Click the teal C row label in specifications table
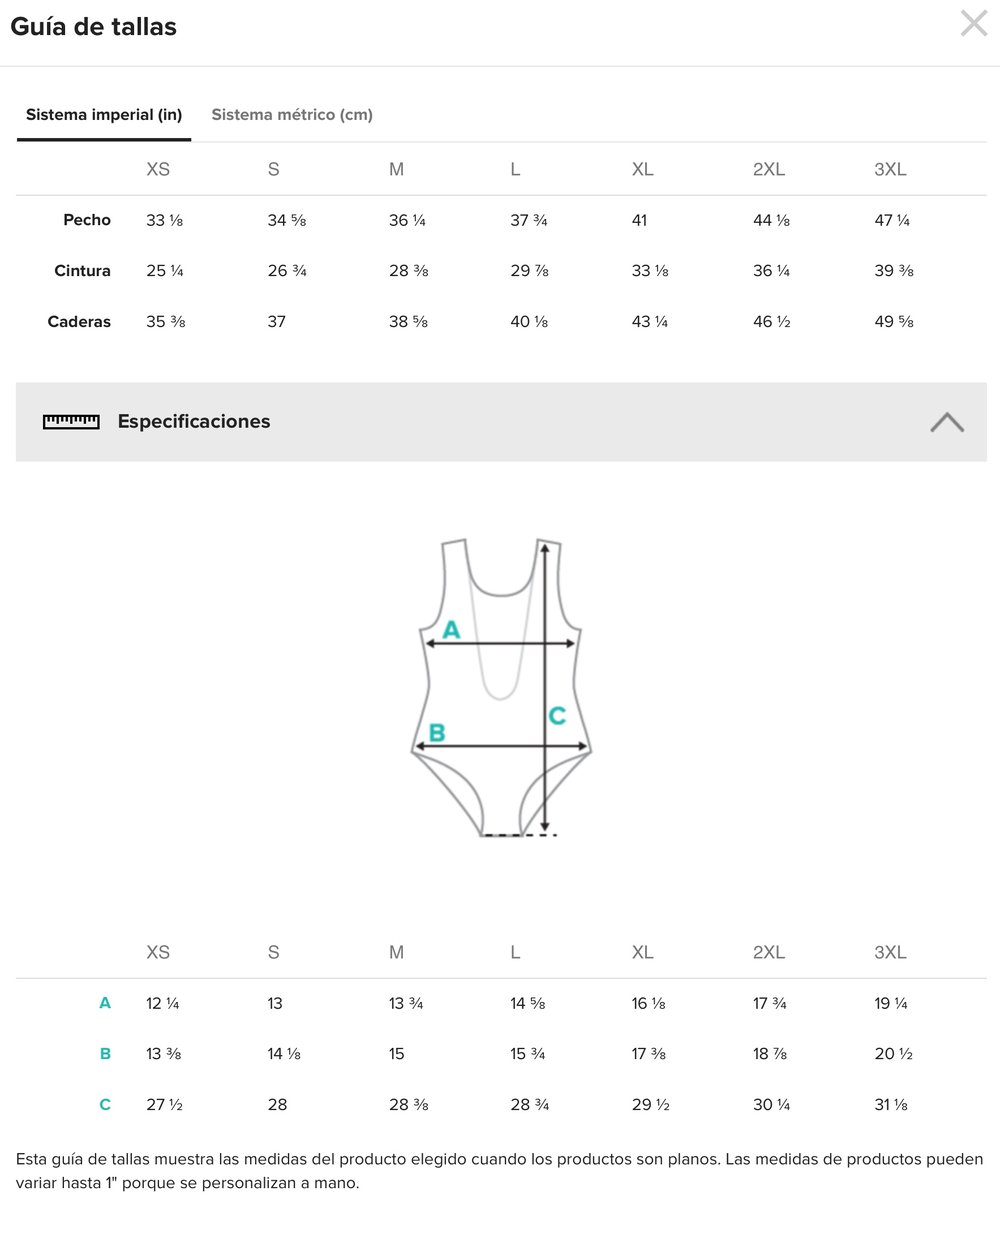Image resolution: width=1000 pixels, height=1247 pixels. pos(105,1105)
